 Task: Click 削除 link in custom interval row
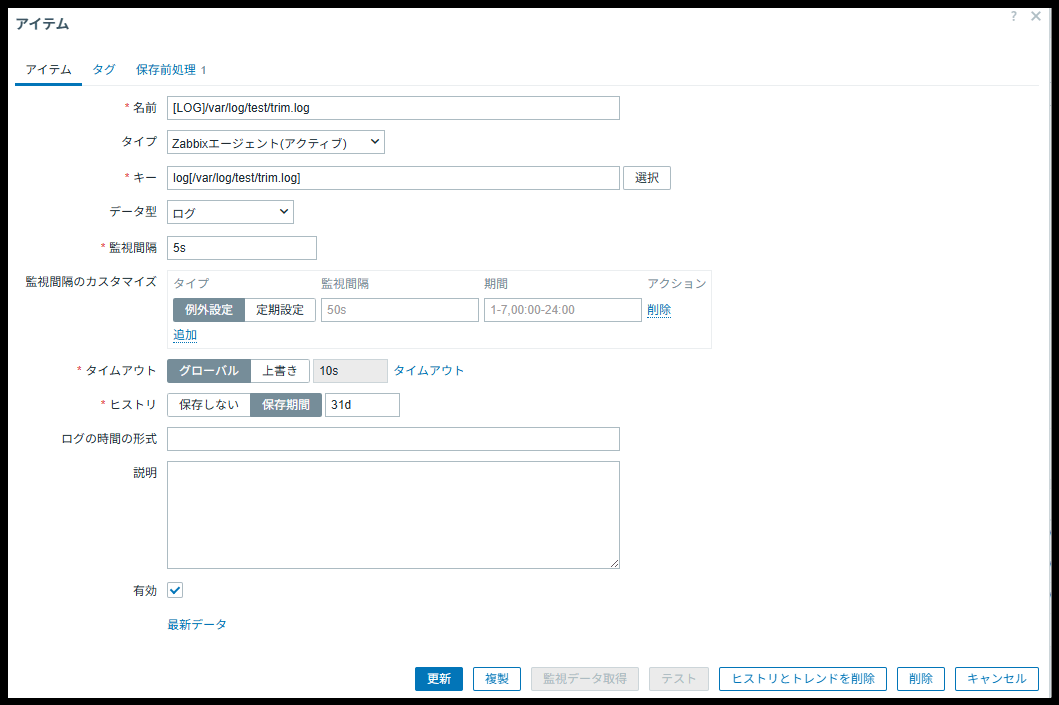tap(659, 310)
